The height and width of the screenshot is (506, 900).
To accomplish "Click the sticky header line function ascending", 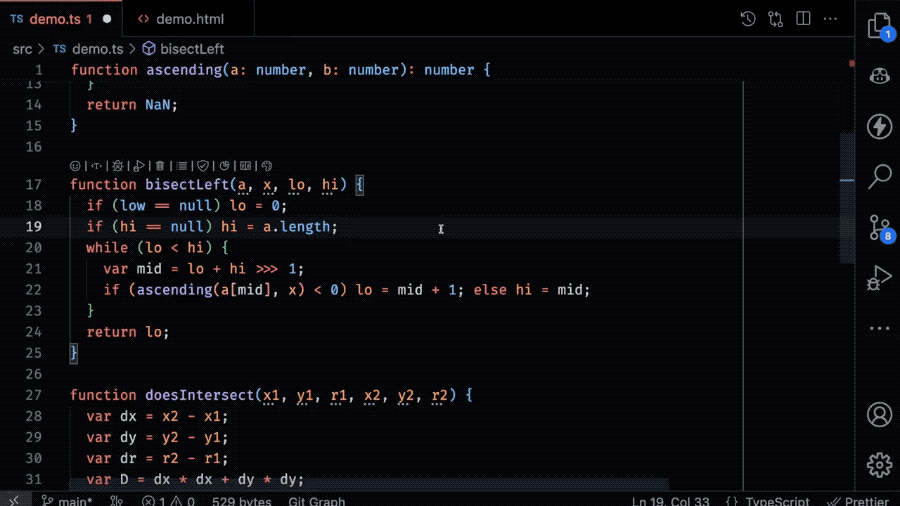I will pos(280,70).
